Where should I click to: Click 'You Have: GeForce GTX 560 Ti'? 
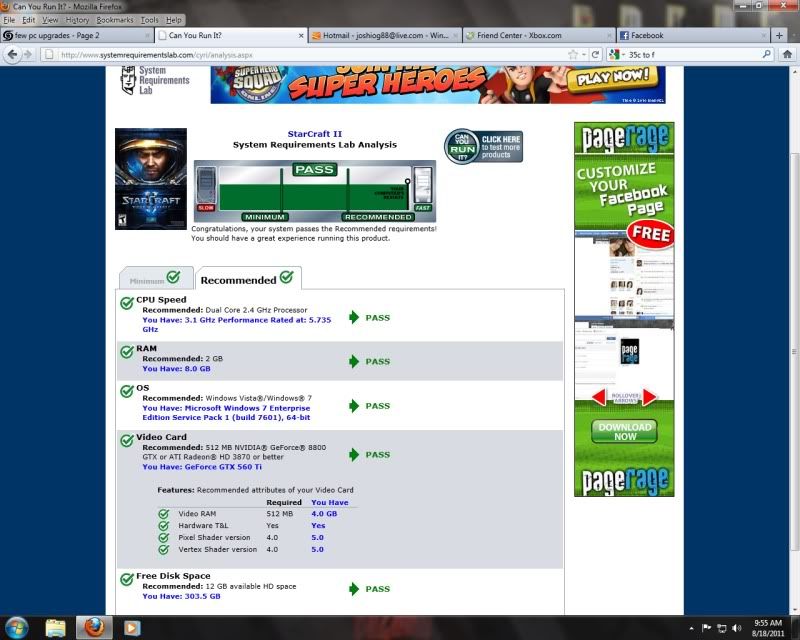click(x=202, y=466)
